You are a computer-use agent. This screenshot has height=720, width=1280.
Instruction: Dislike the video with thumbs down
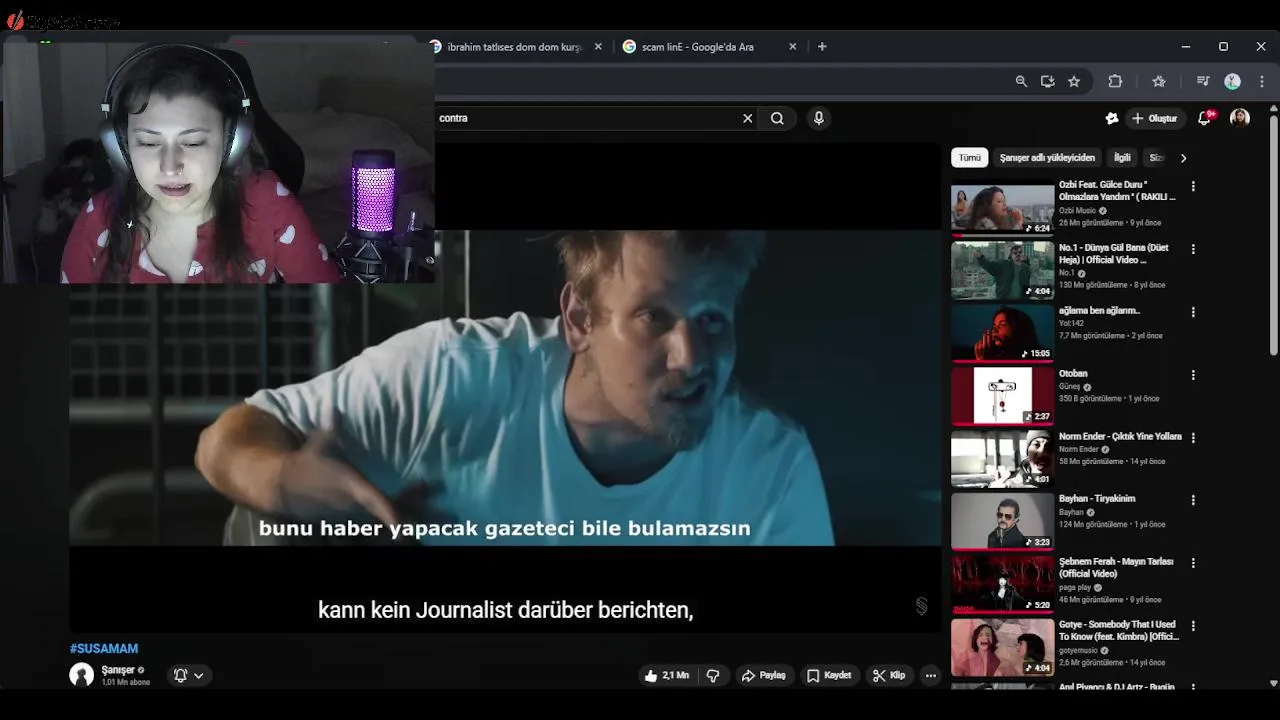[713, 676]
